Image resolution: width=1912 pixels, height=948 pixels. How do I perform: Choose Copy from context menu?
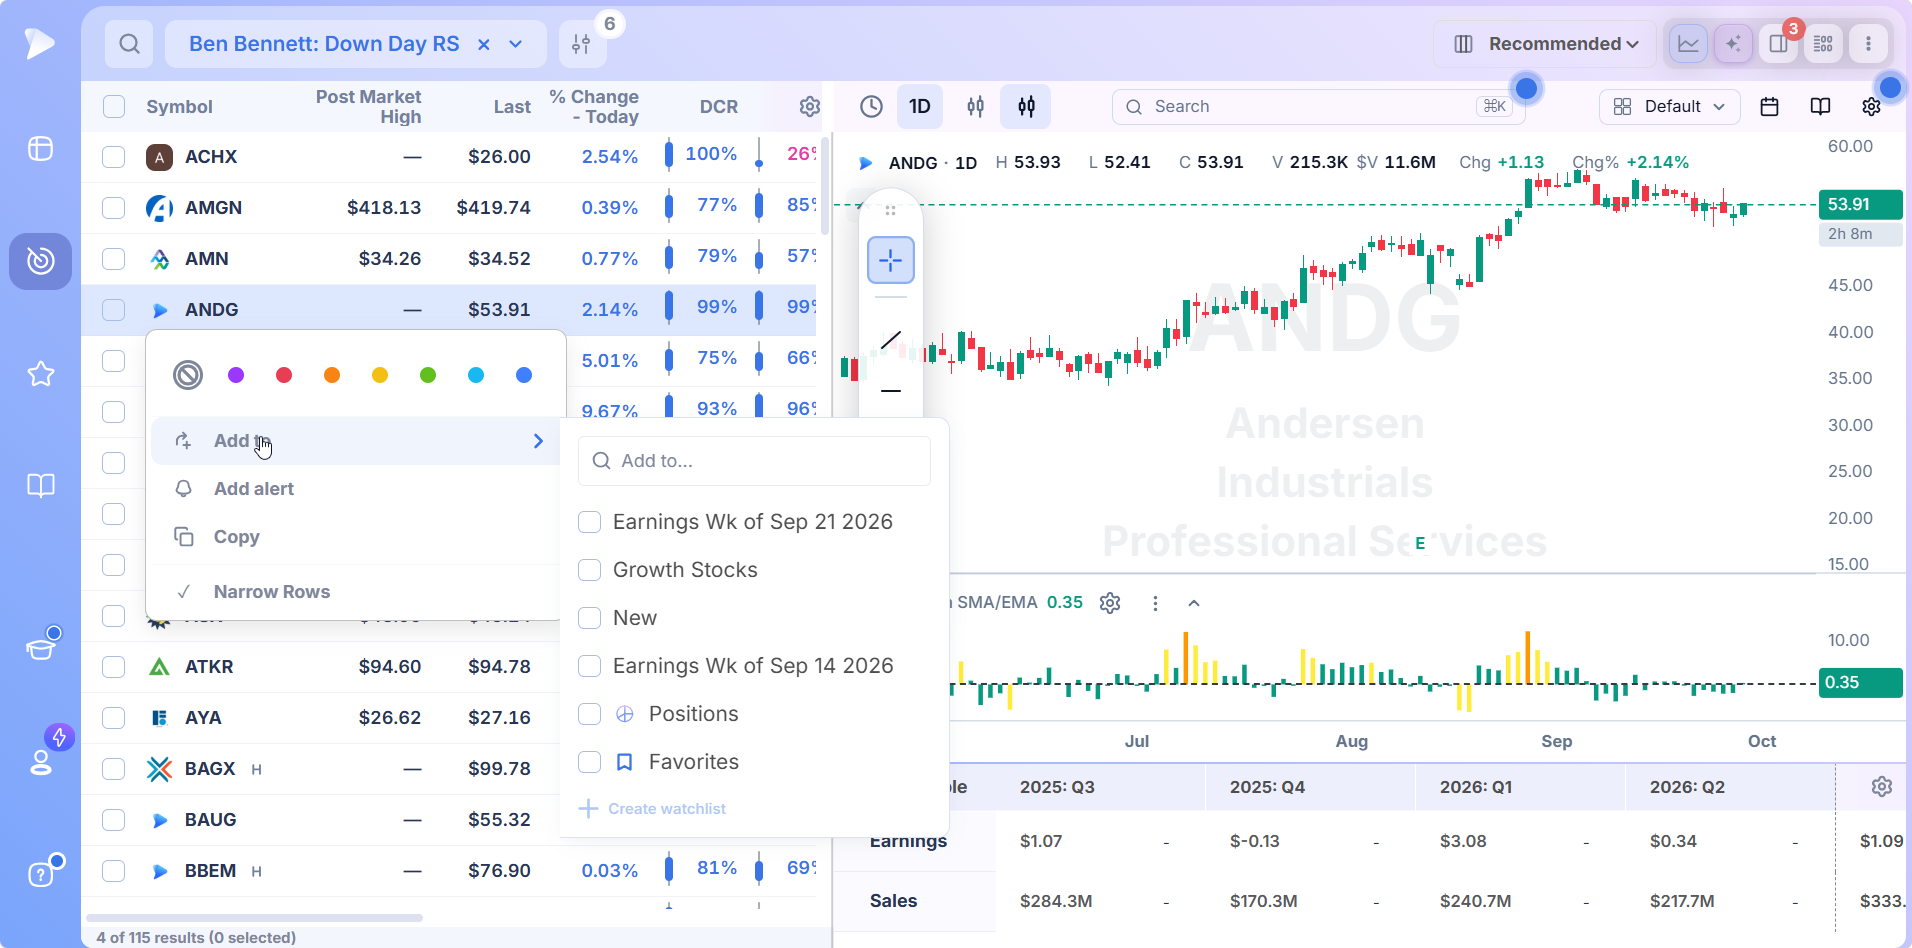tap(357, 537)
